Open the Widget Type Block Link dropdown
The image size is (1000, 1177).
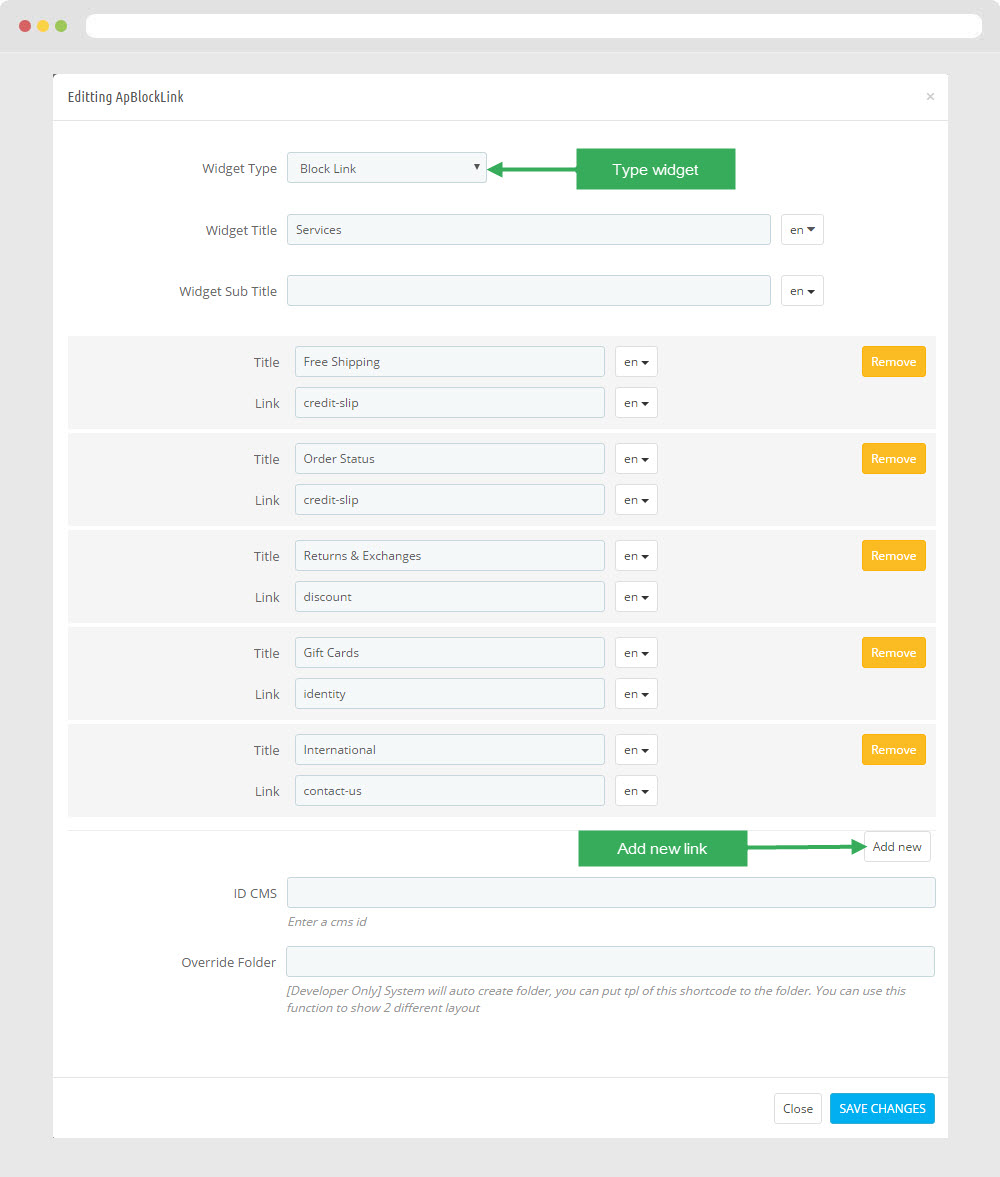tap(387, 167)
